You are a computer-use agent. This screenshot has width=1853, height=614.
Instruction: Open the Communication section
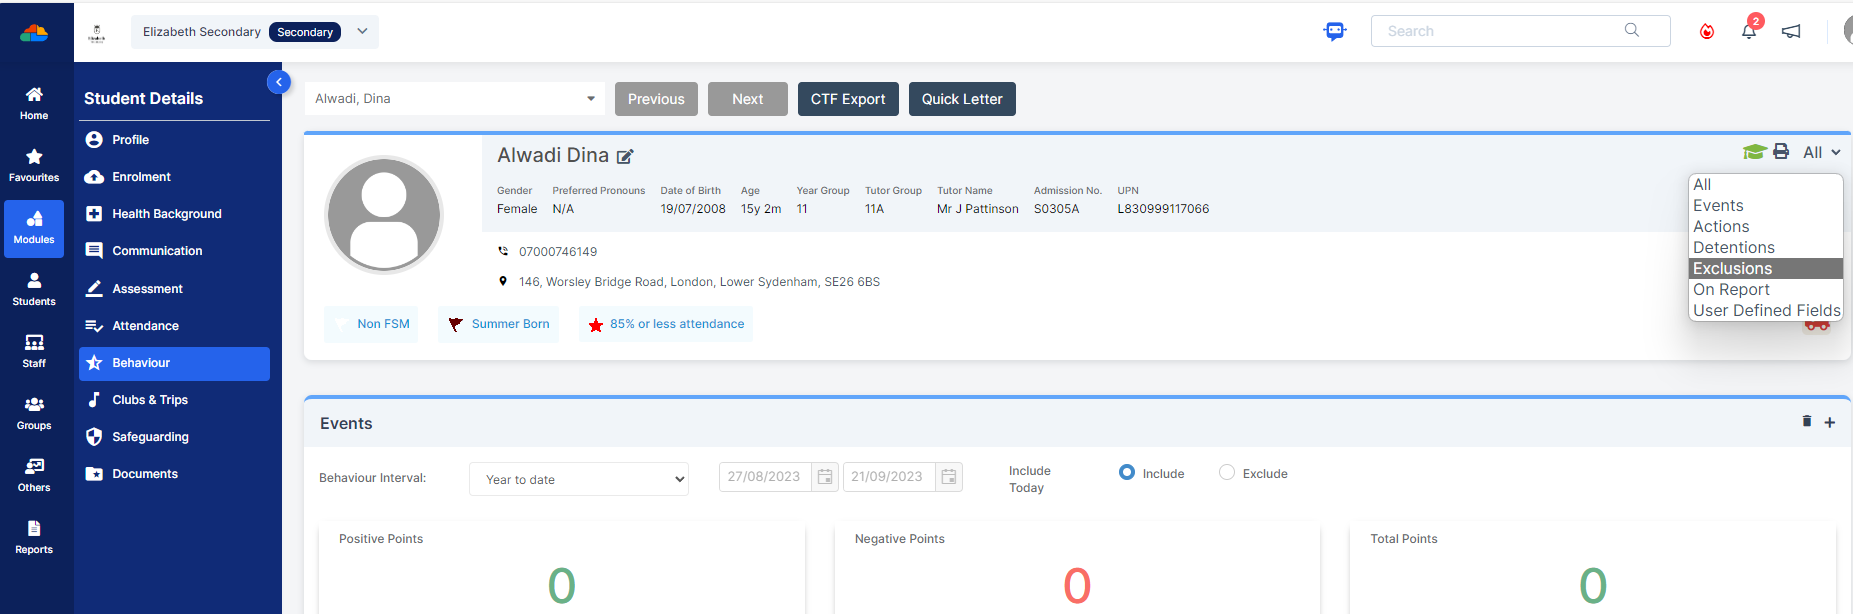[174, 251]
